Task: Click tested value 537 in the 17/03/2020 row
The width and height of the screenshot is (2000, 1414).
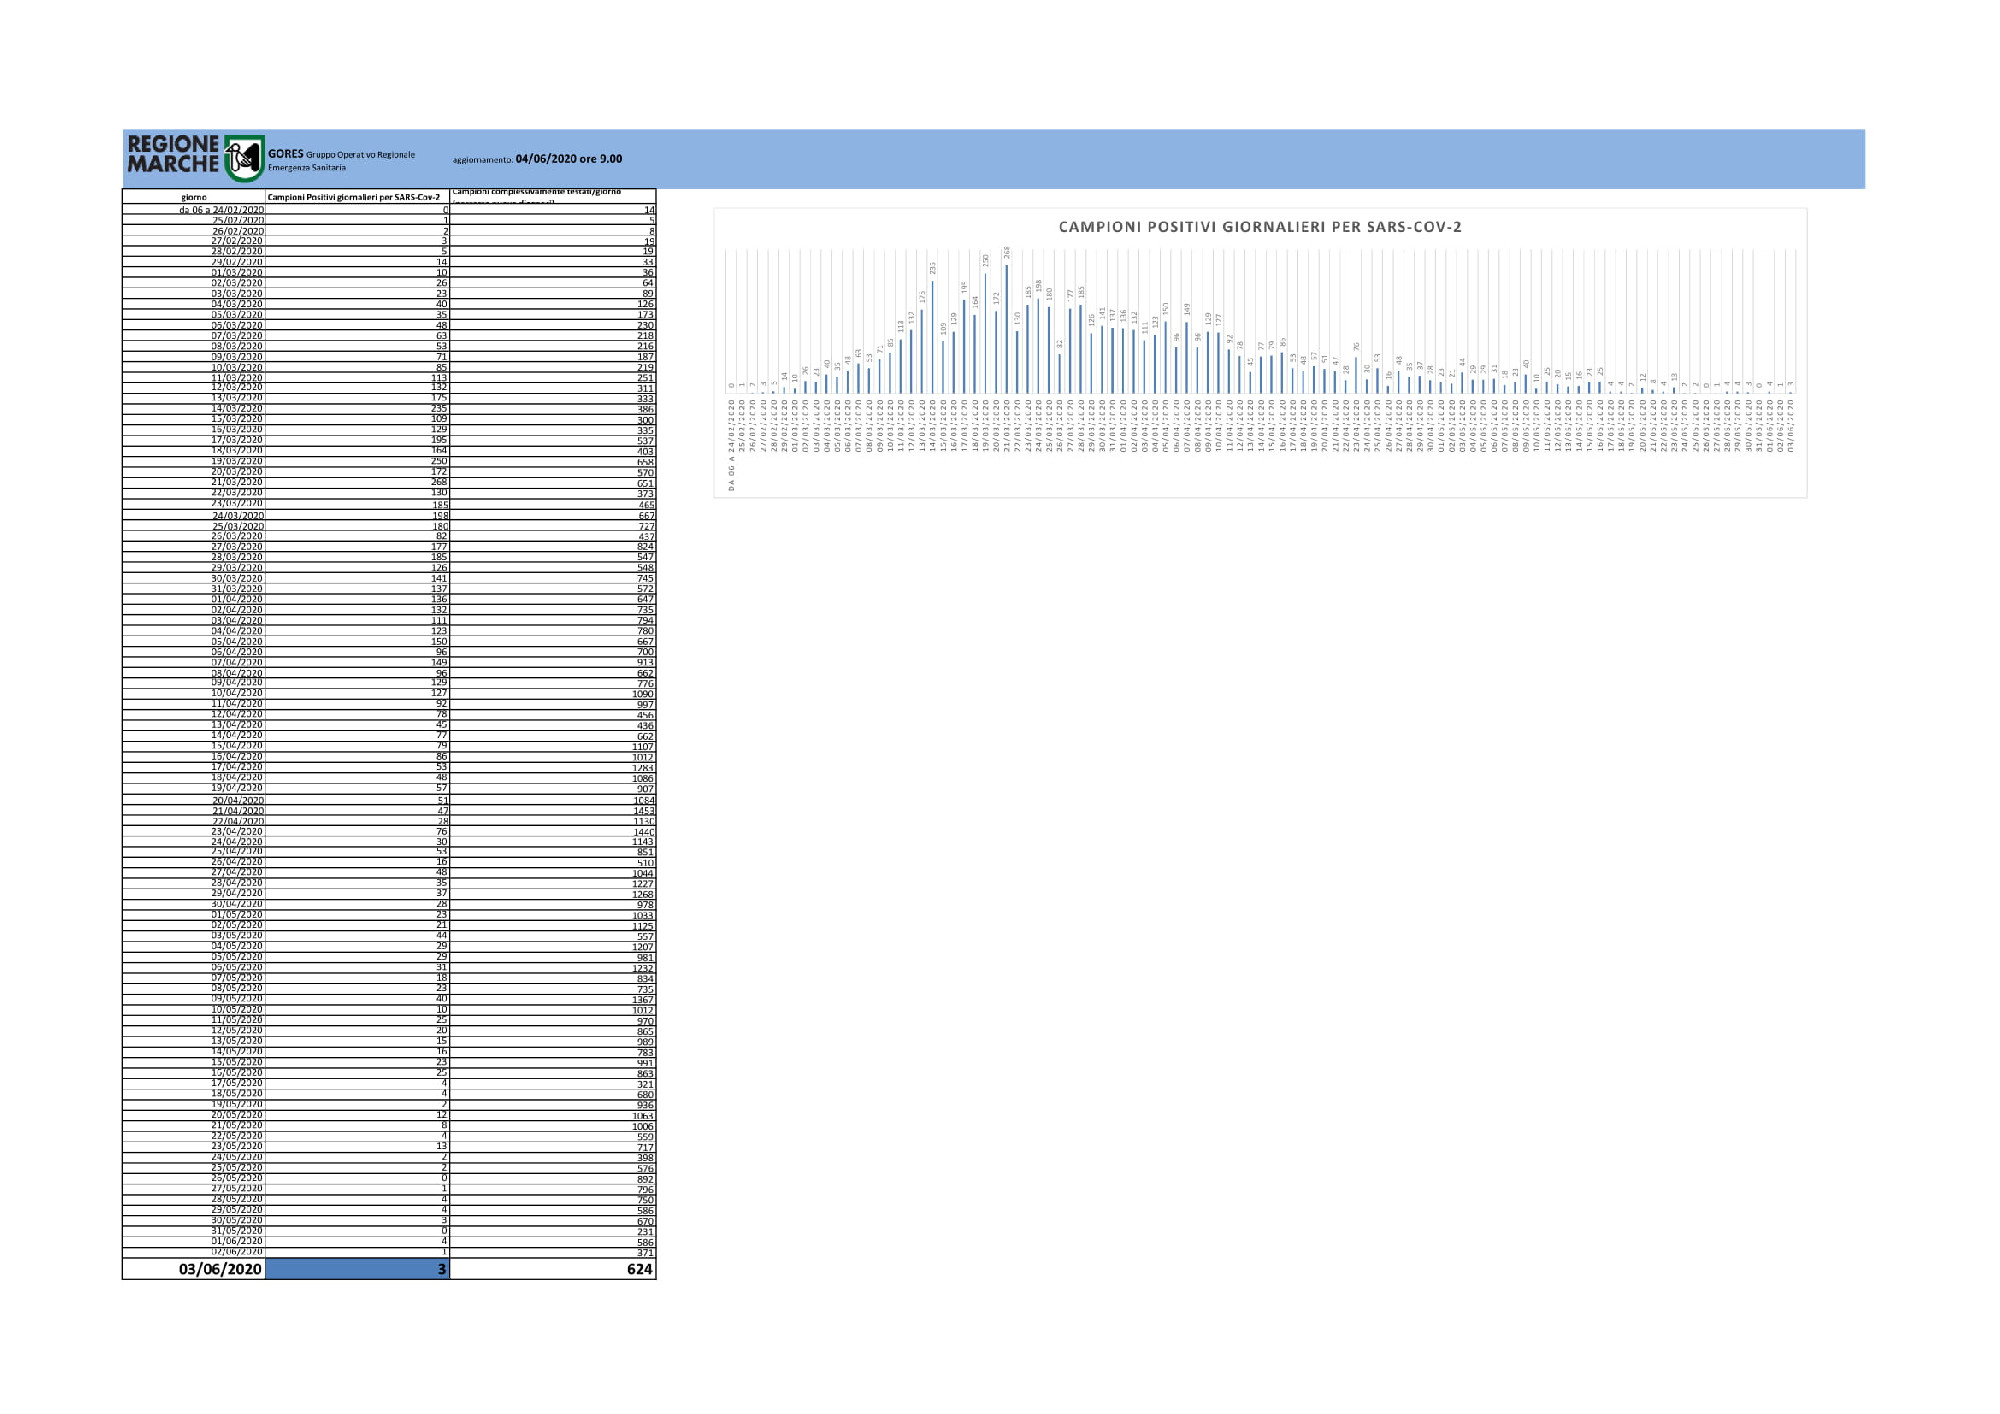Action: (x=645, y=441)
